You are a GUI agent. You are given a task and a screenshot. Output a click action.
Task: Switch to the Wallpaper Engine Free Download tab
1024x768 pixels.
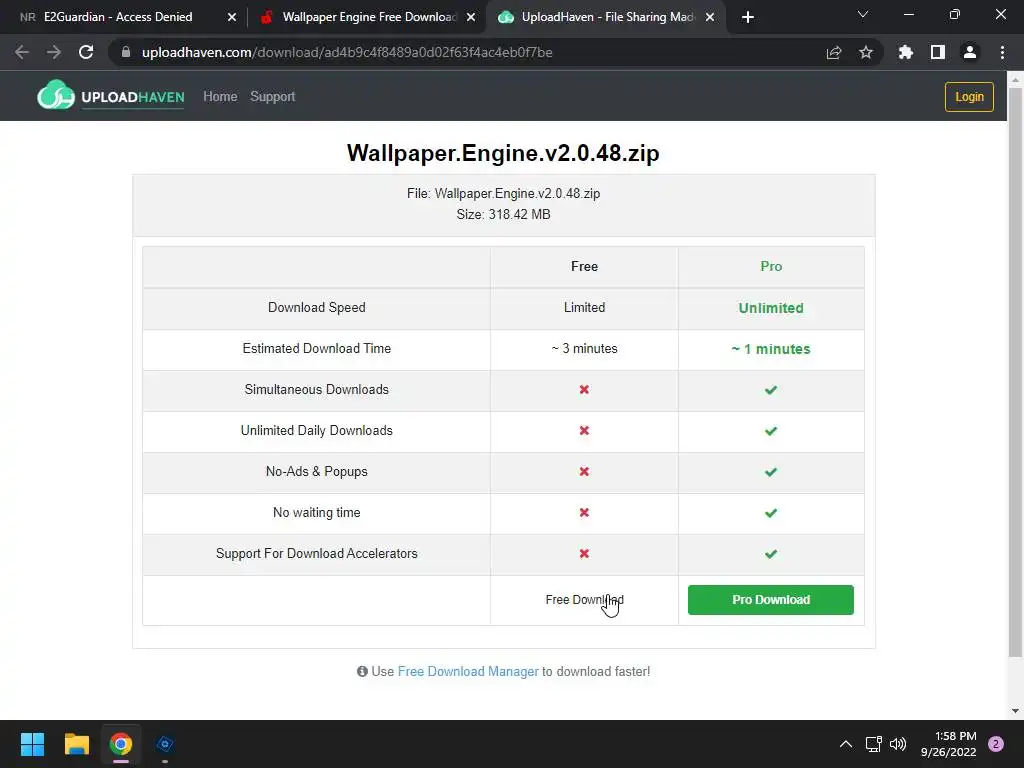(369, 17)
